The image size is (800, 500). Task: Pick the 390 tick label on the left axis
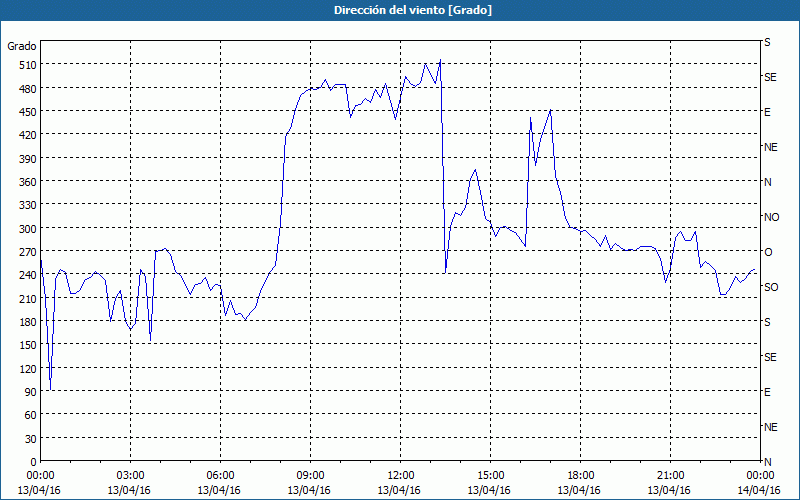[28, 159]
